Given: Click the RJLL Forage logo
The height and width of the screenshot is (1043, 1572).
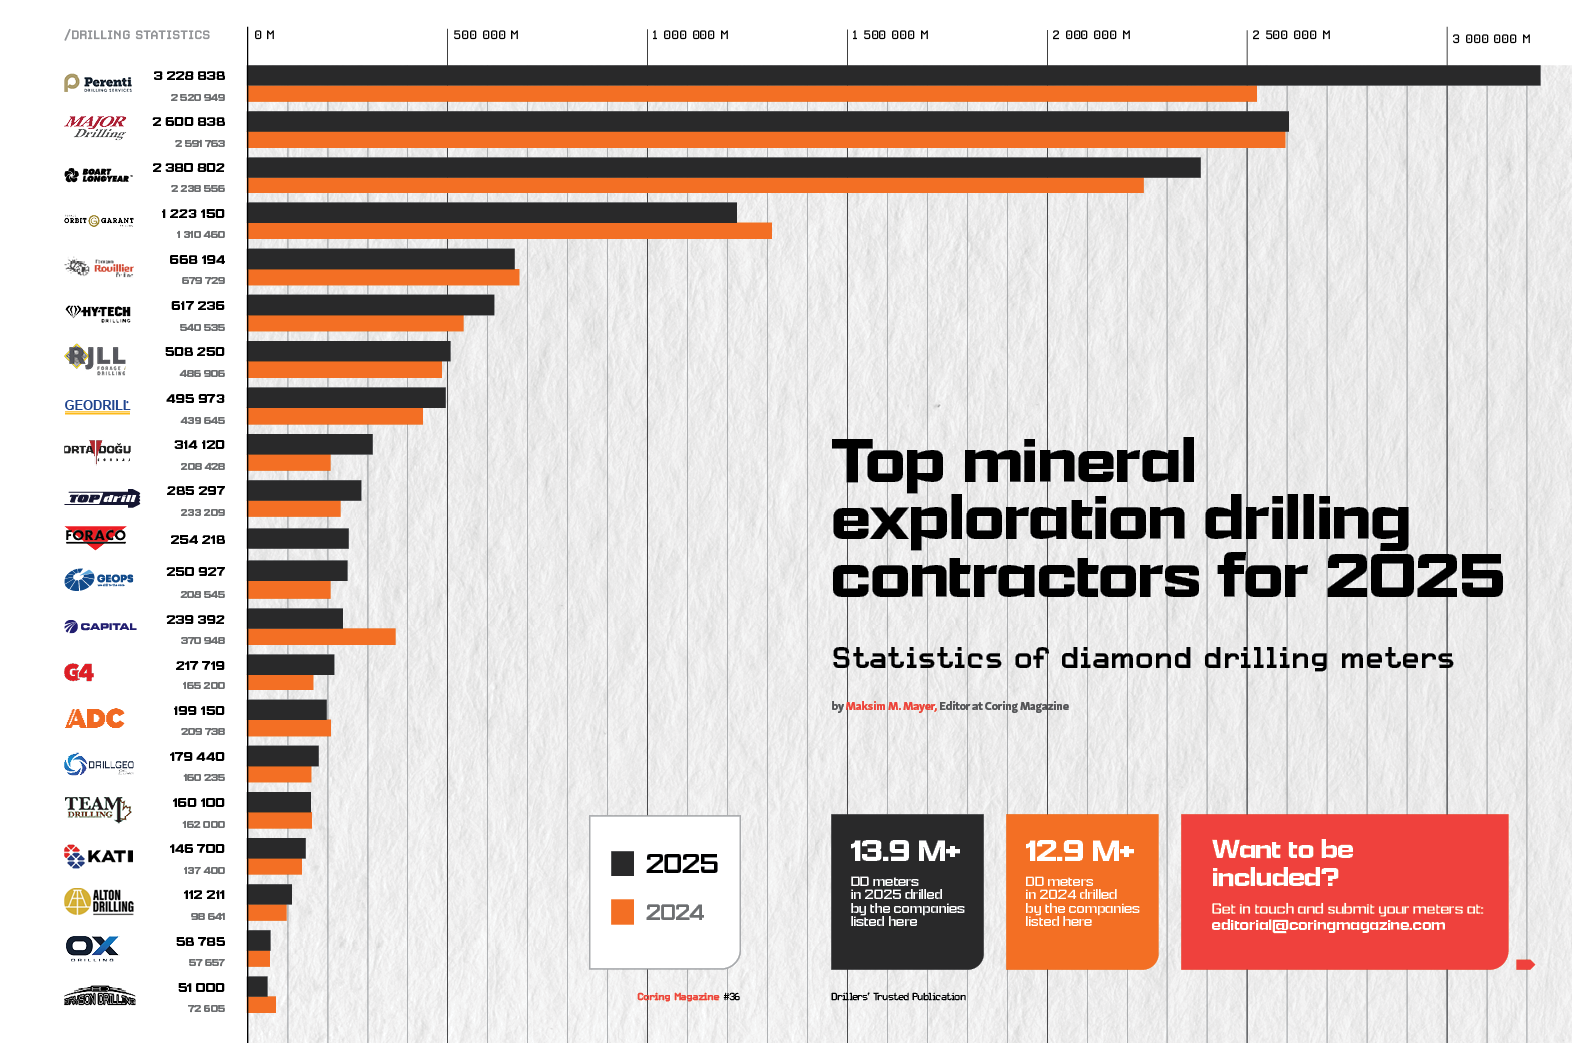Looking at the screenshot, I should point(96,359).
